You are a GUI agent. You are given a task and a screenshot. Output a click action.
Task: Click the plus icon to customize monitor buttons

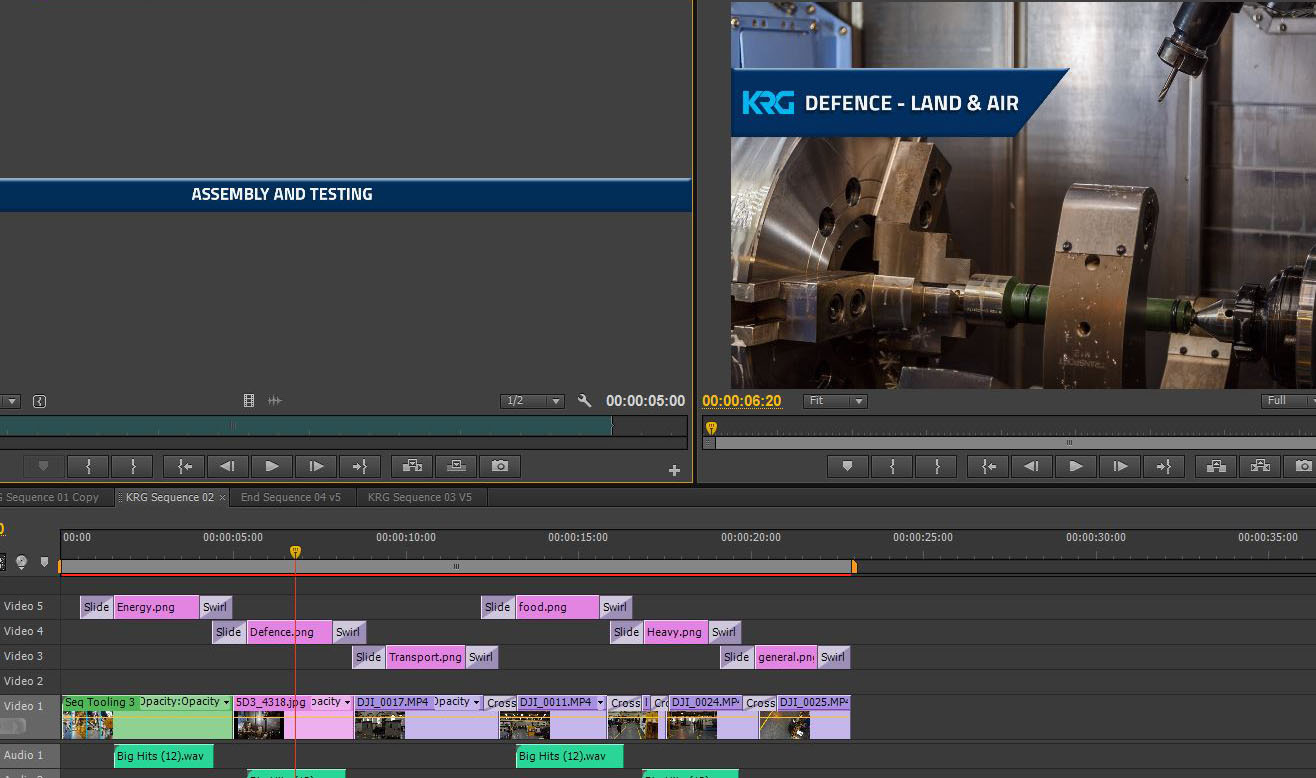point(676,468)
